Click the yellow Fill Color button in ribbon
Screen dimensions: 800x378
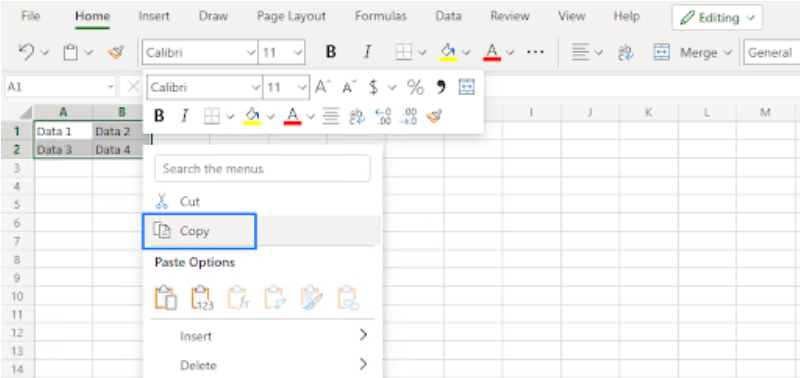tap(448, 52)
